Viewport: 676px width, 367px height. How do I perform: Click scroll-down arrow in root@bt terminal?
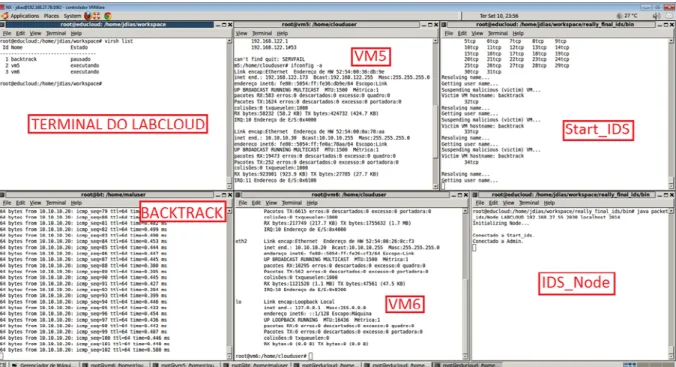229,356
